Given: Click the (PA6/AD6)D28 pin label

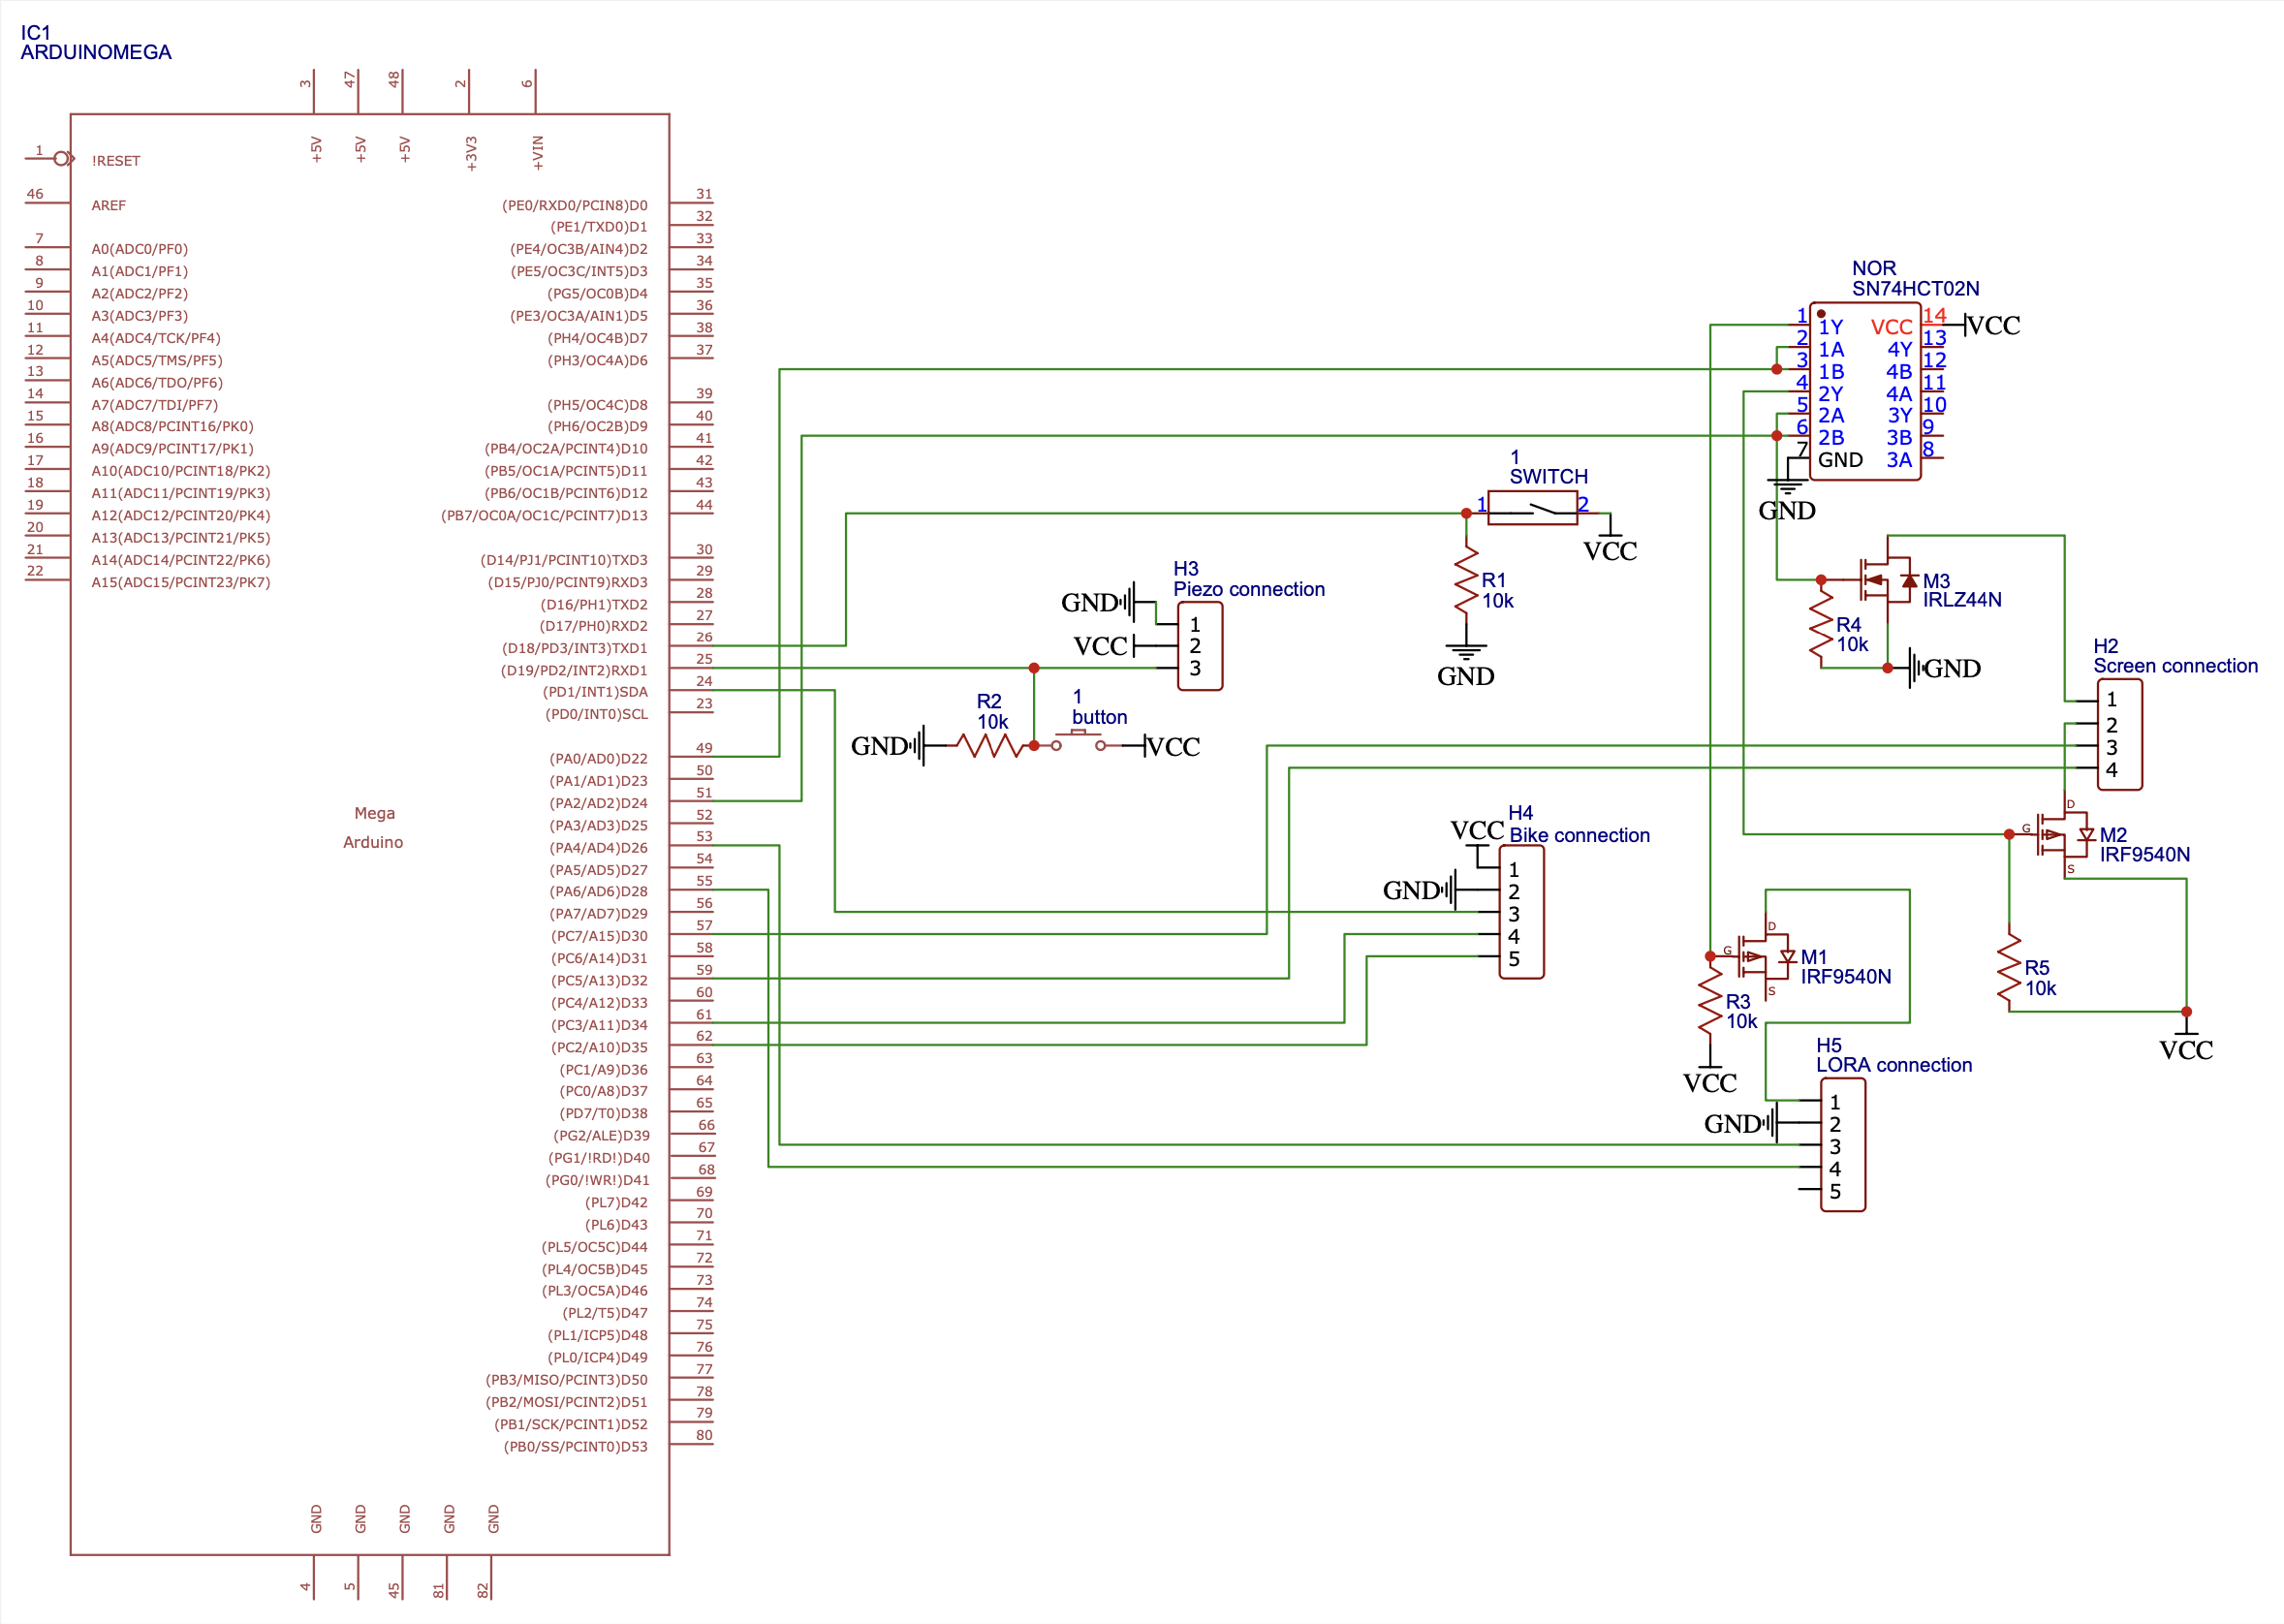Looking at the screenshot, I should 598,891.
